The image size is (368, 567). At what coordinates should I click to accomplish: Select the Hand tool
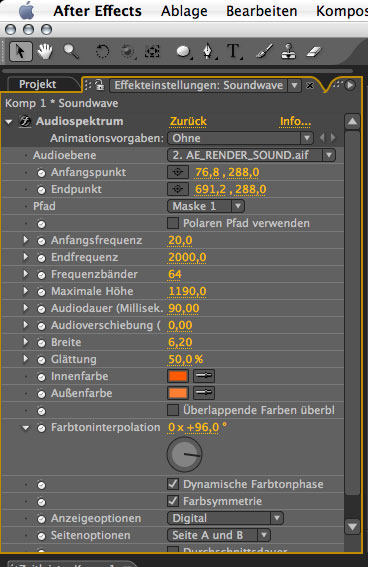point(45,51)
